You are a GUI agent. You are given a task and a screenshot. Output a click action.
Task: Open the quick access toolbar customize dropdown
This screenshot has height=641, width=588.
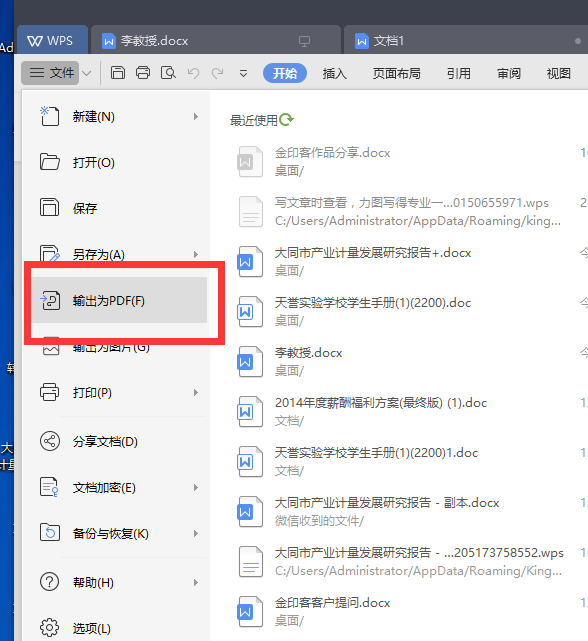pos(243,74)
